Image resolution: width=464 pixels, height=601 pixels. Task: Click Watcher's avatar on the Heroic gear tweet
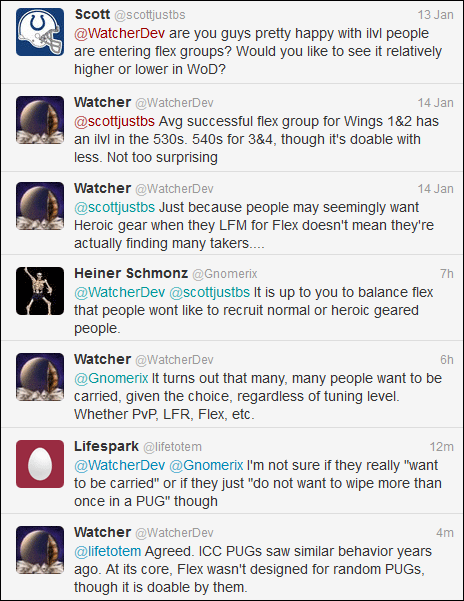coord(40,206)
